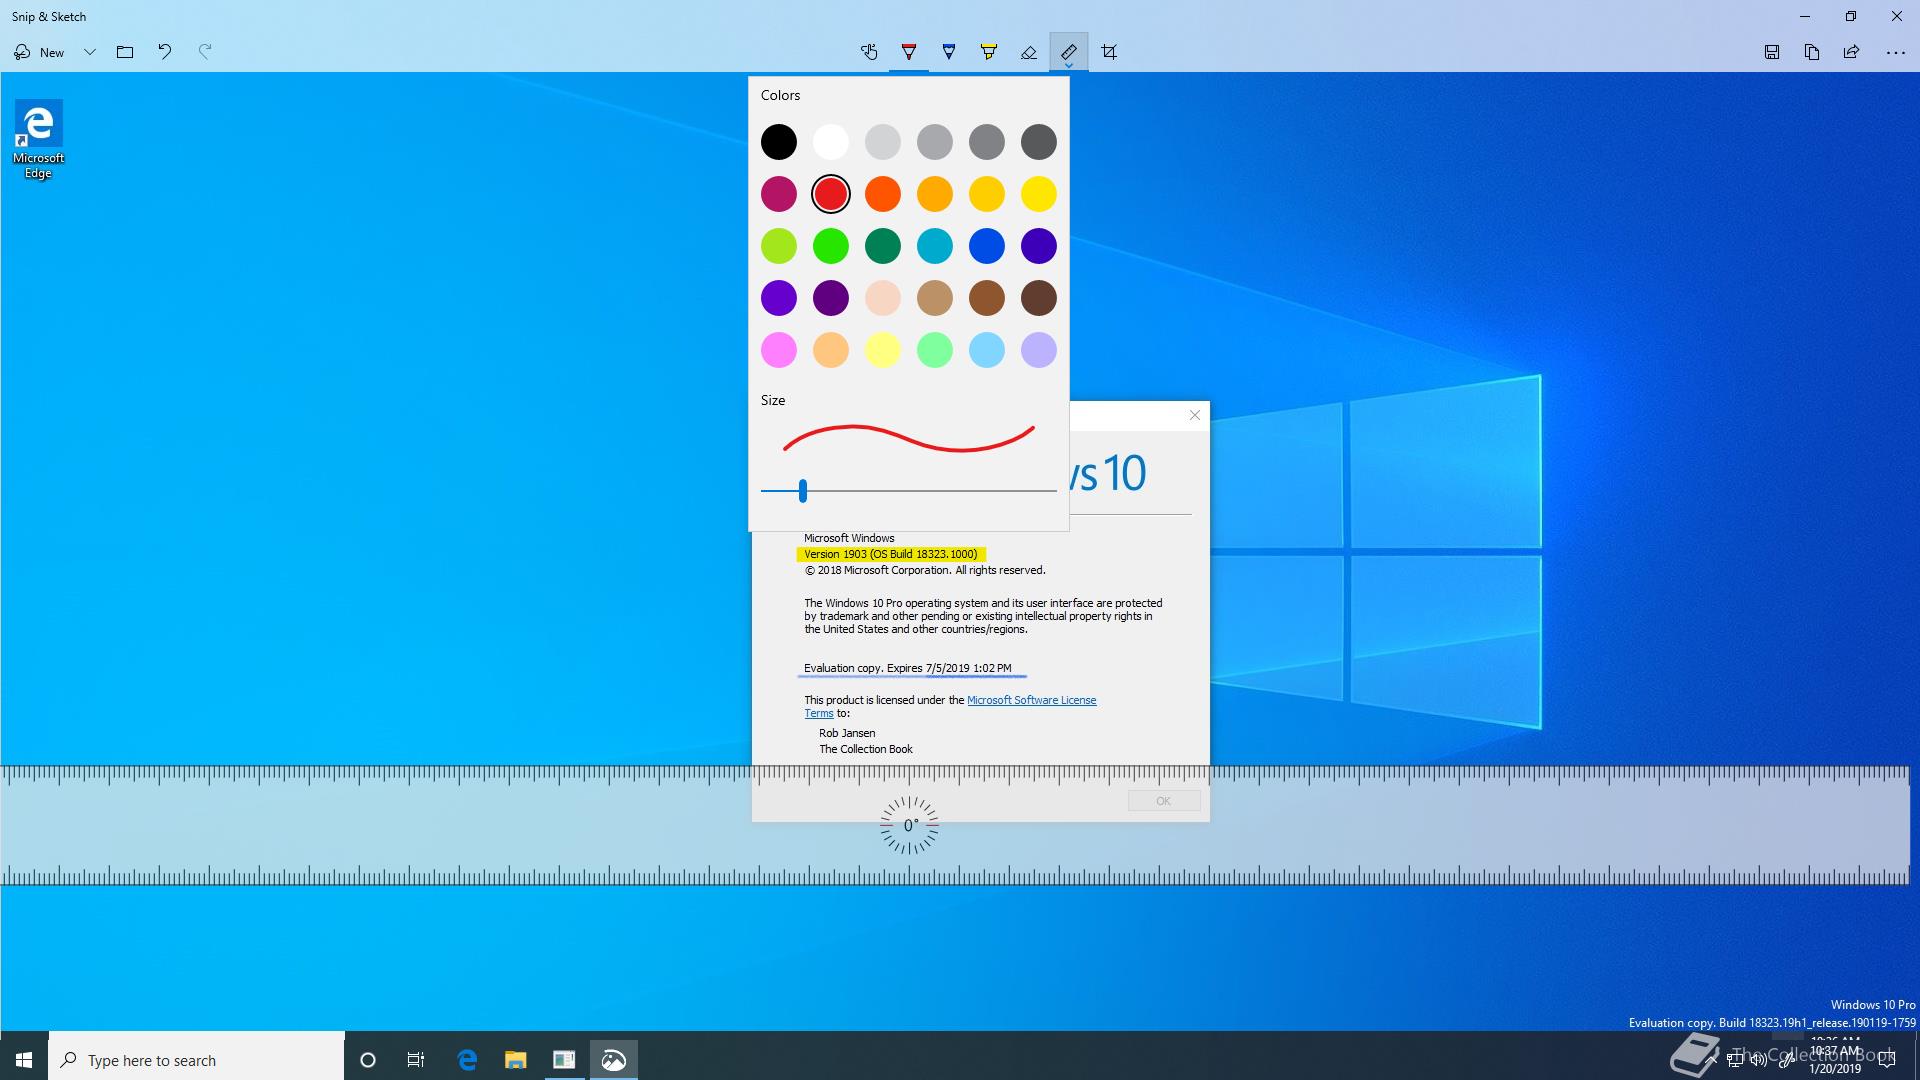
Task: Click the Share icon
Action: (1852, 52)
